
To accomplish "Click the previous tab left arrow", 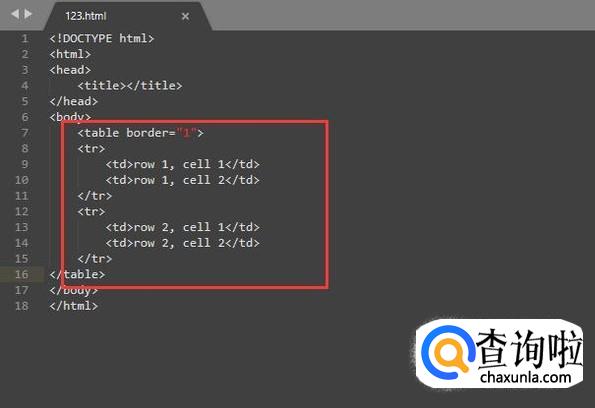I will coord(15,14).
